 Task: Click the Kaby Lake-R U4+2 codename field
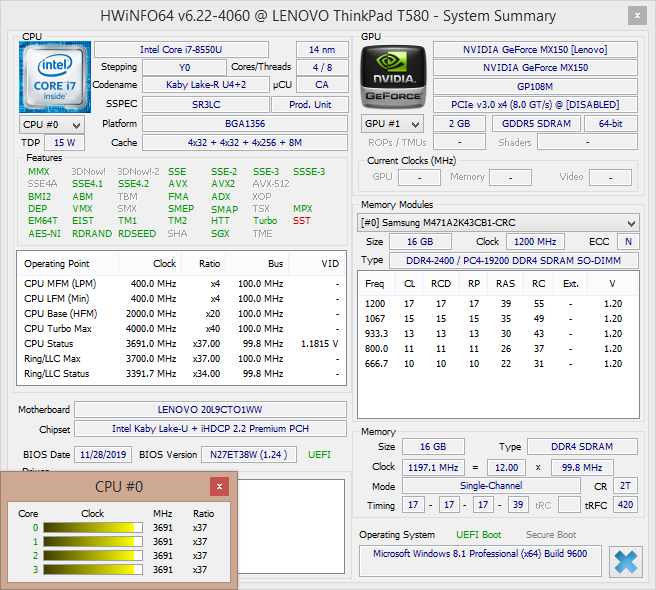[x=206, y=85]
